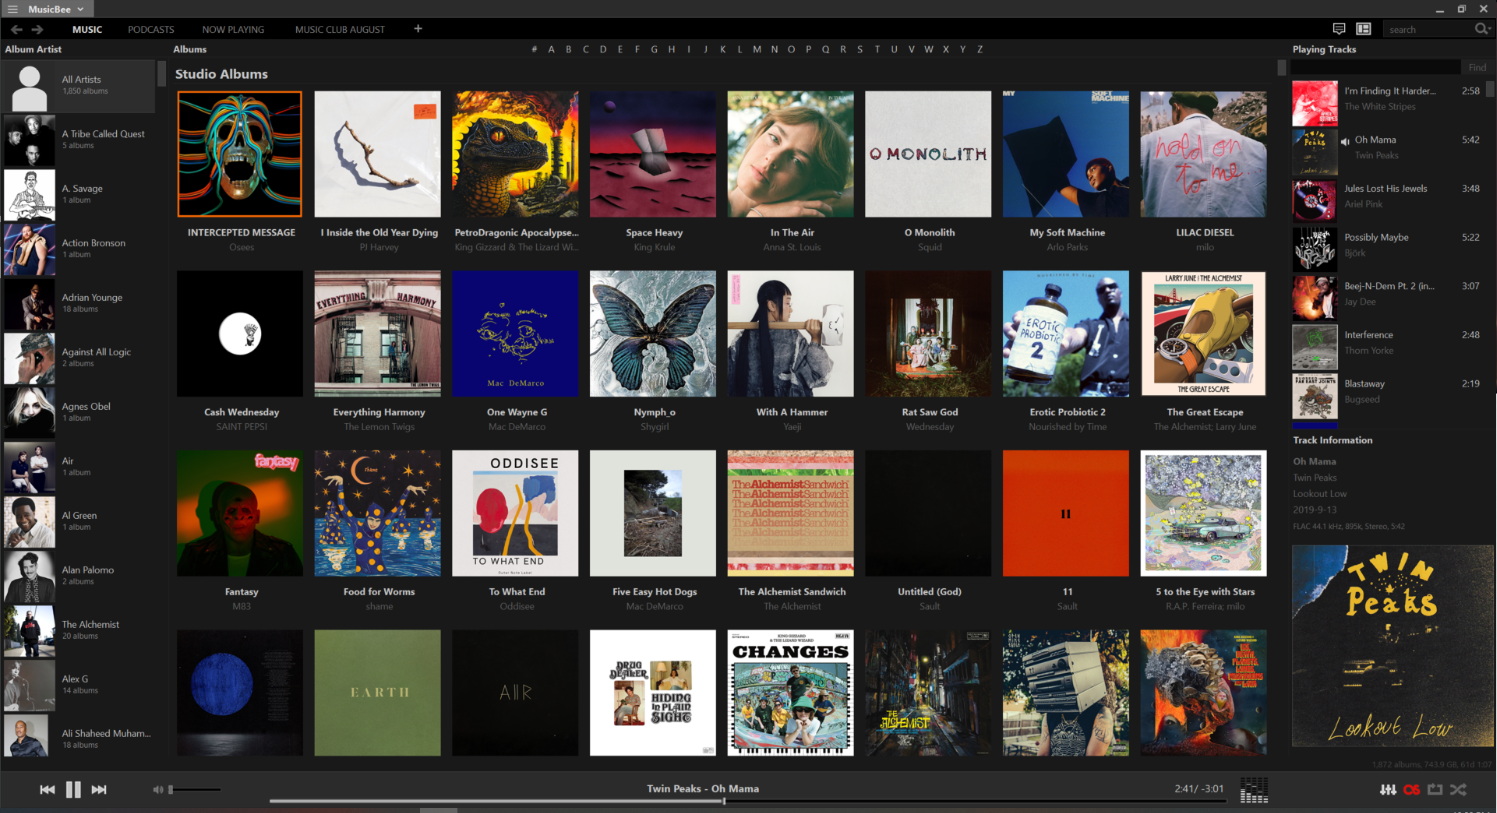Screen dimensions: 1497x813
Task: Switch to the MUSIC tab
Action: pos(87,30)
